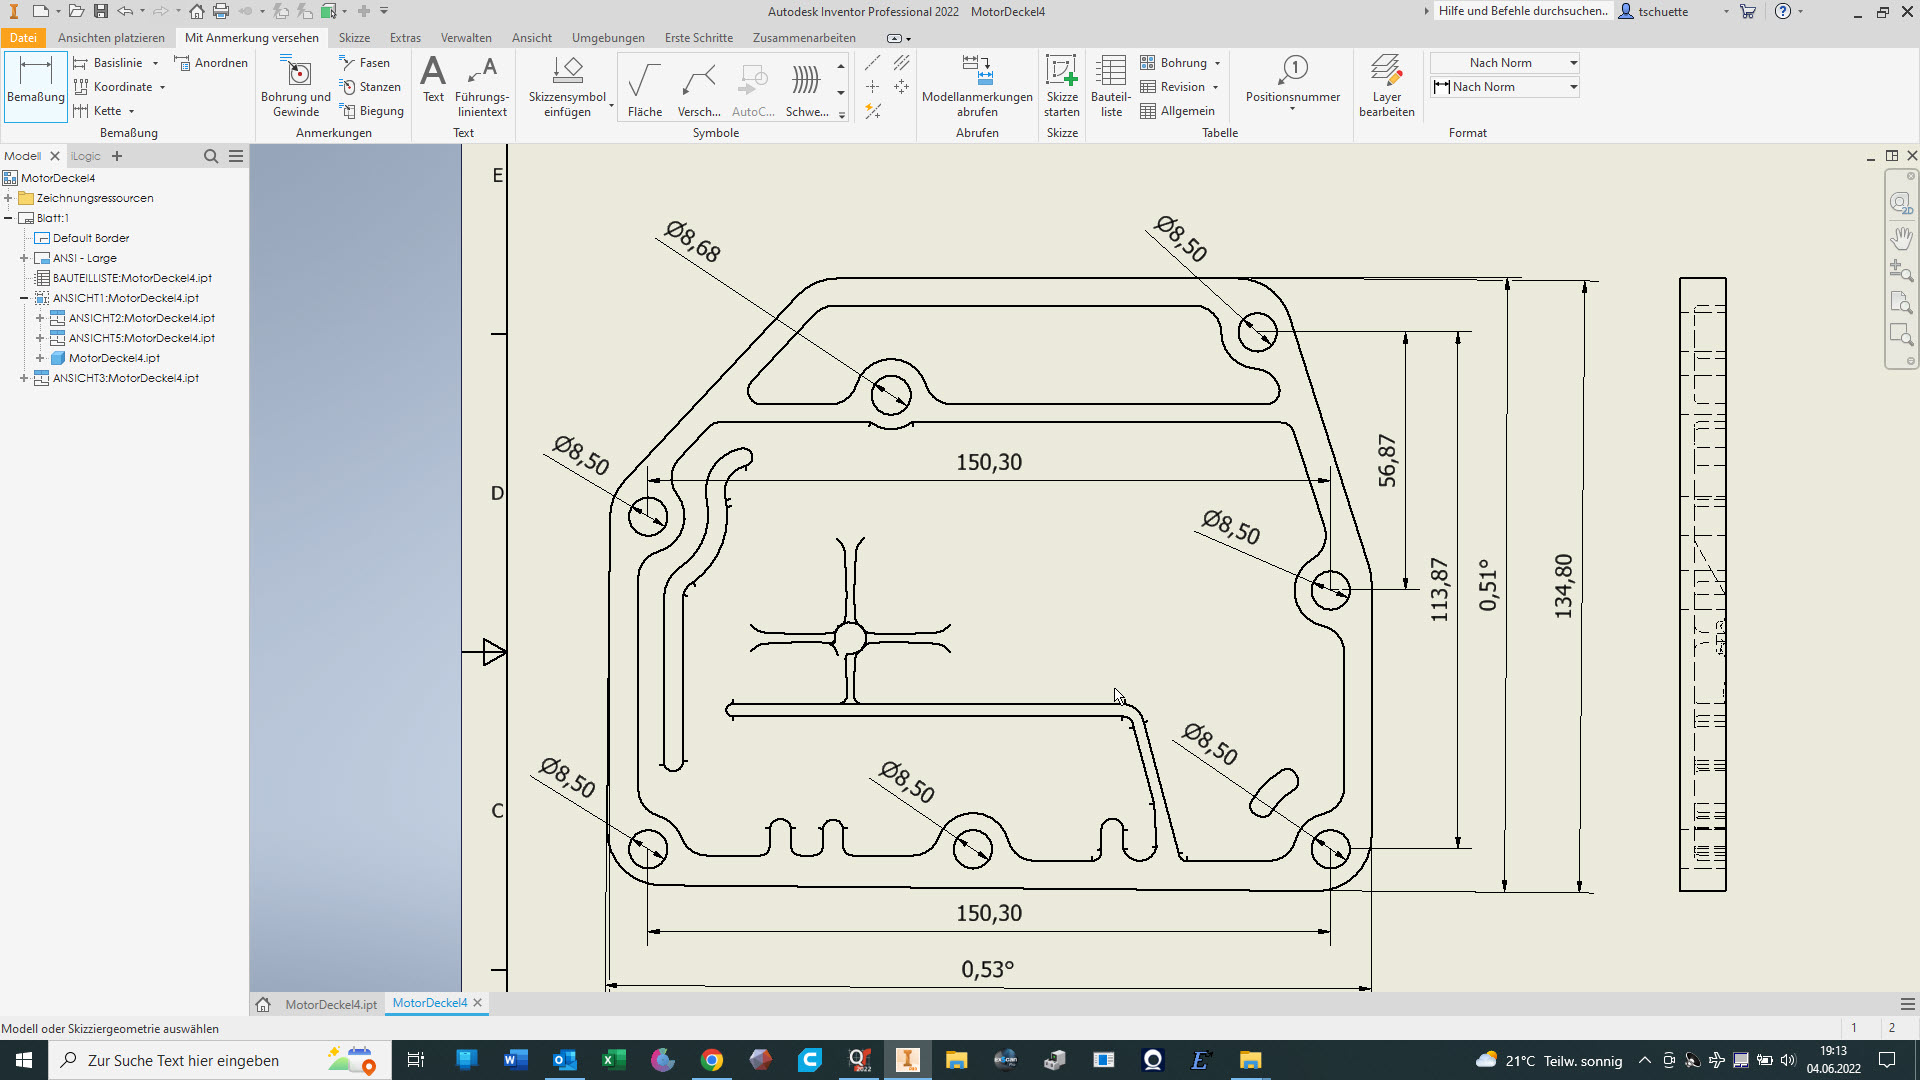1920x1080 pixels.
Task: Select the Fläche surface symbol
Action: click(x=644, y=88)
